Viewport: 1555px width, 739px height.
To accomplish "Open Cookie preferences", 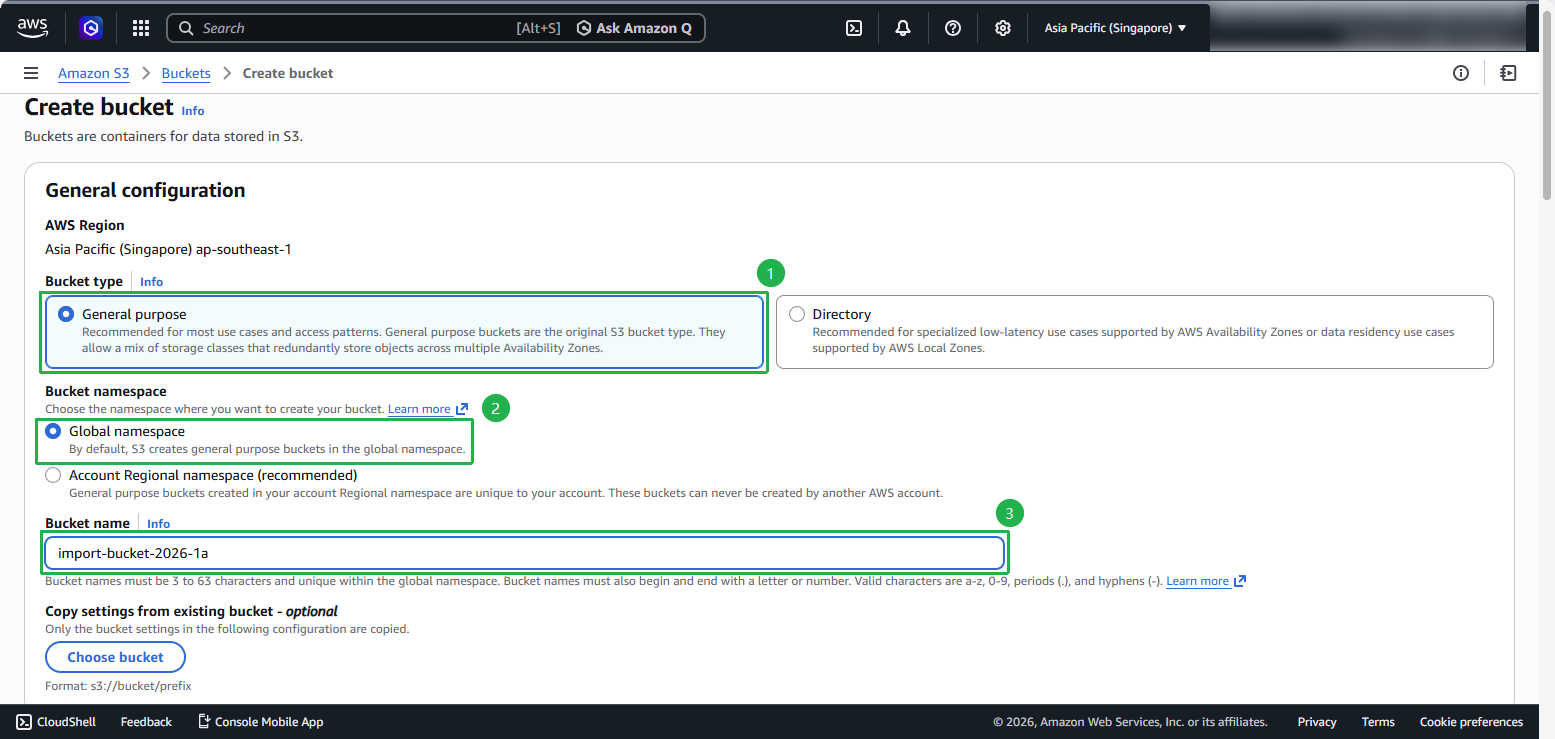I will tap(1471, 722).
